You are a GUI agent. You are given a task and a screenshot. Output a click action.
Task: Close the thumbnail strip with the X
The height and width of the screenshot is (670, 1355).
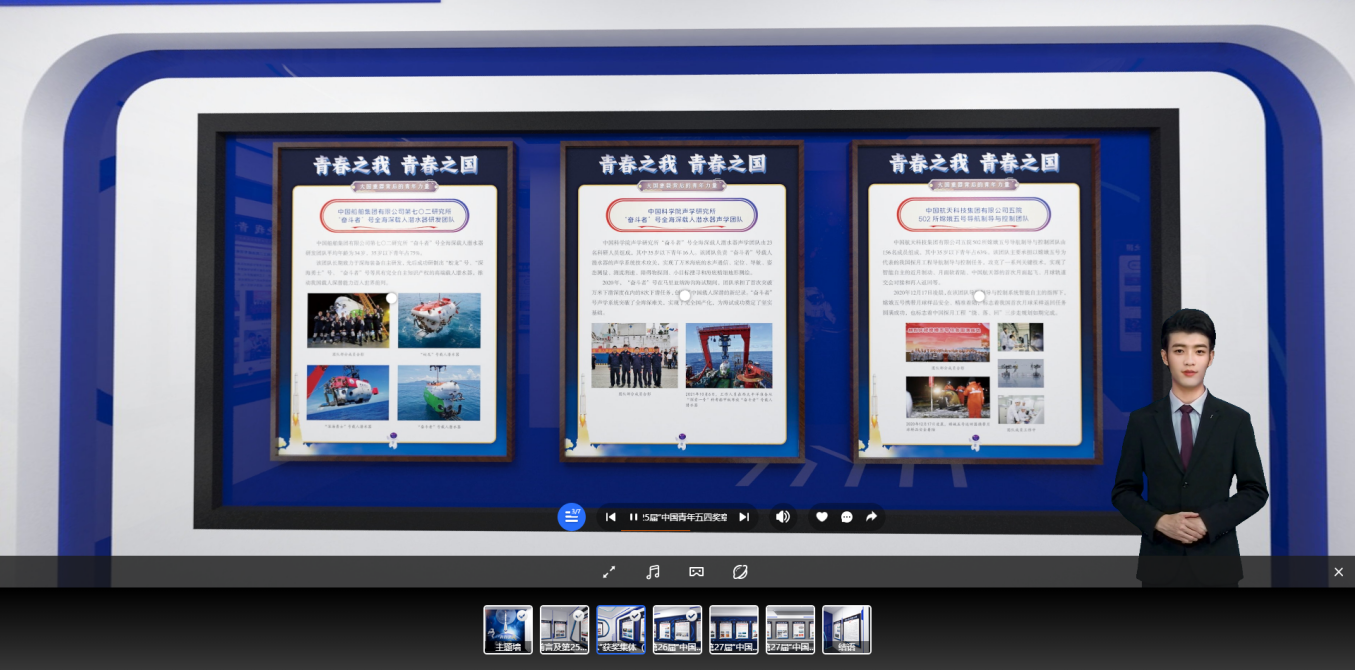tap(1338, 572)
